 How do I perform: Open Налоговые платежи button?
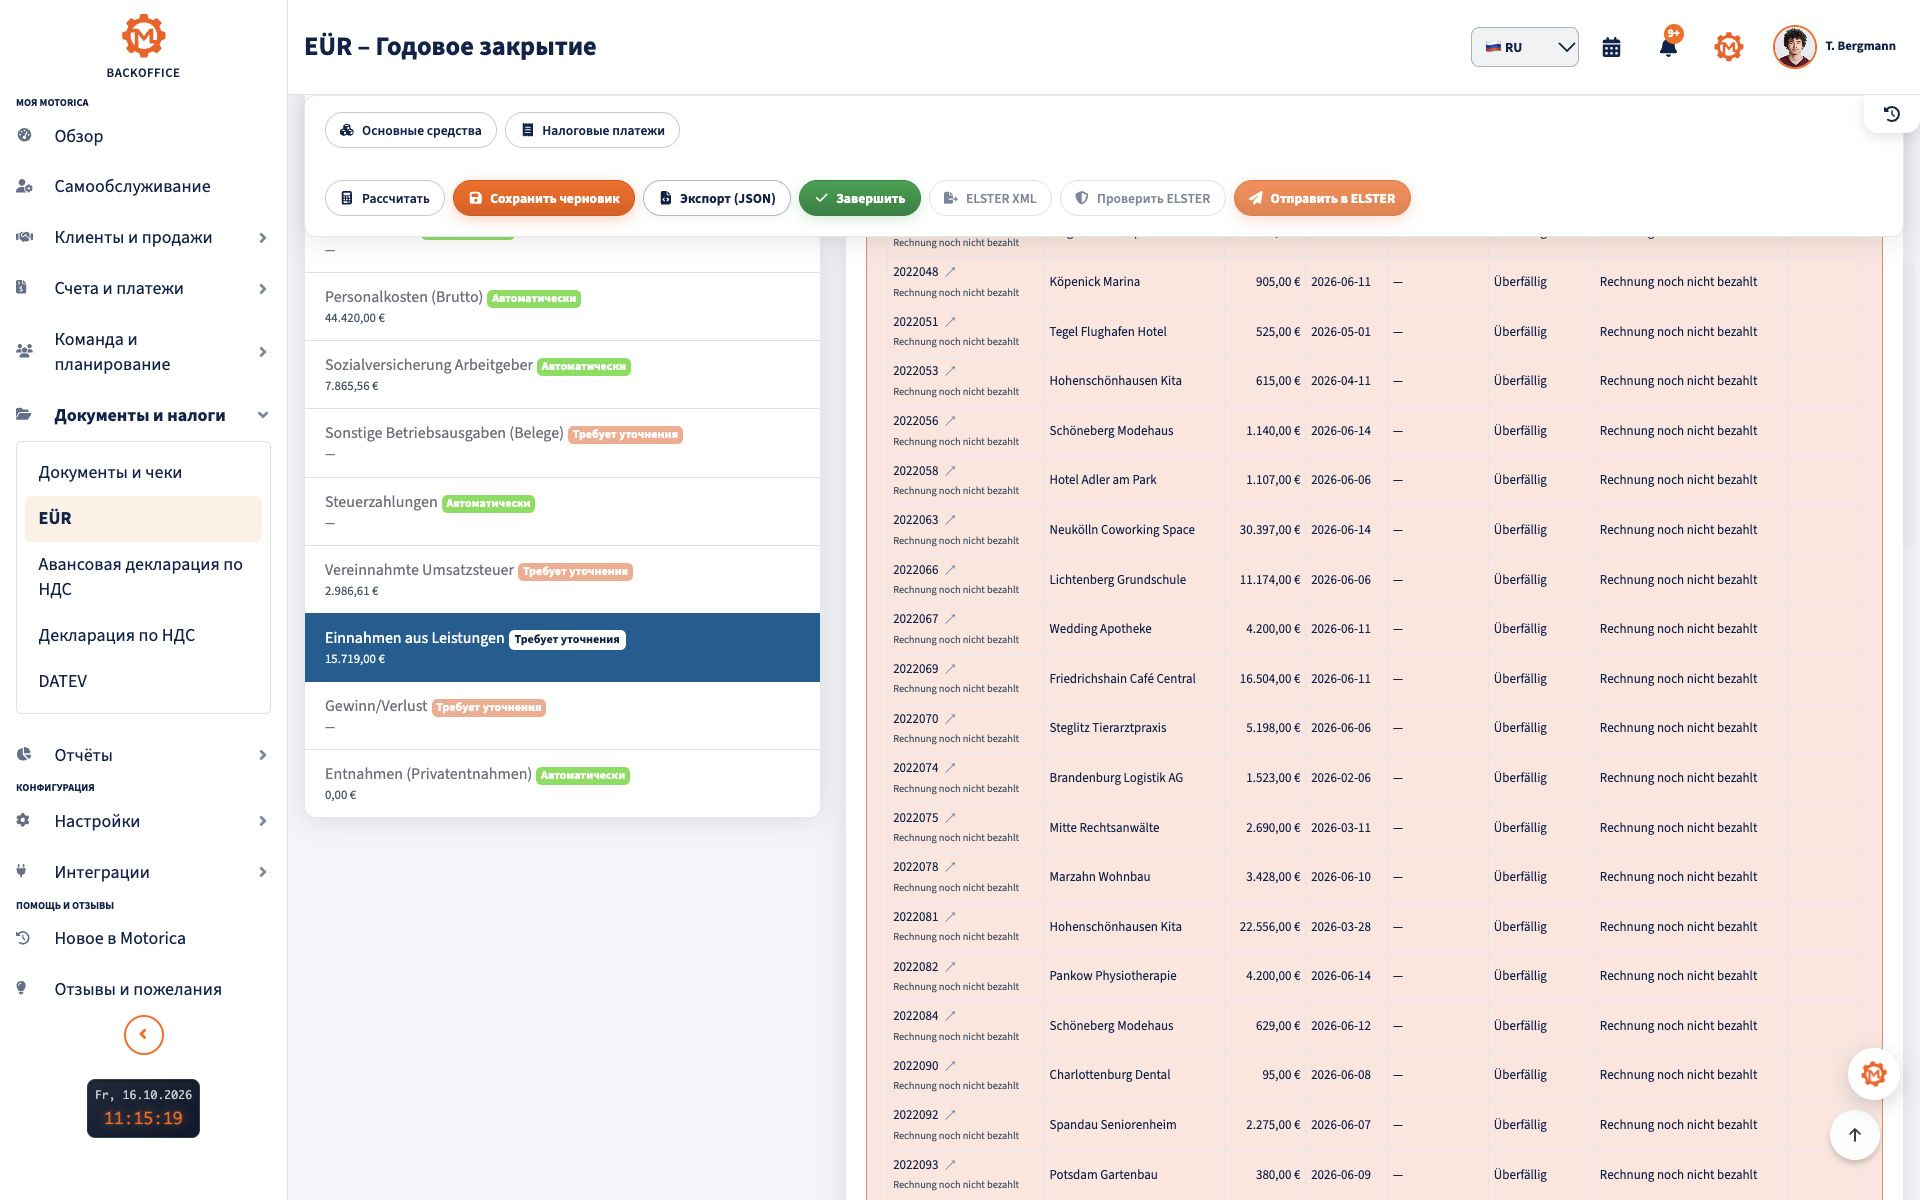[592, 130]
